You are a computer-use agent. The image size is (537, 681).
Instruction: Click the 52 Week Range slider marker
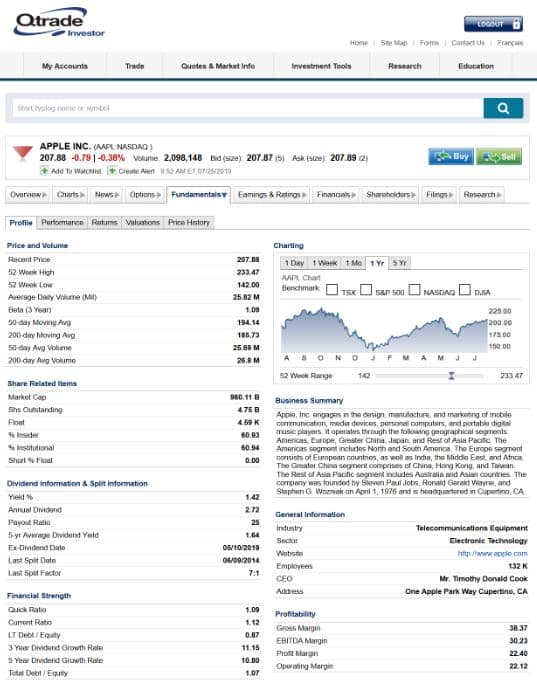pos(451,376)
